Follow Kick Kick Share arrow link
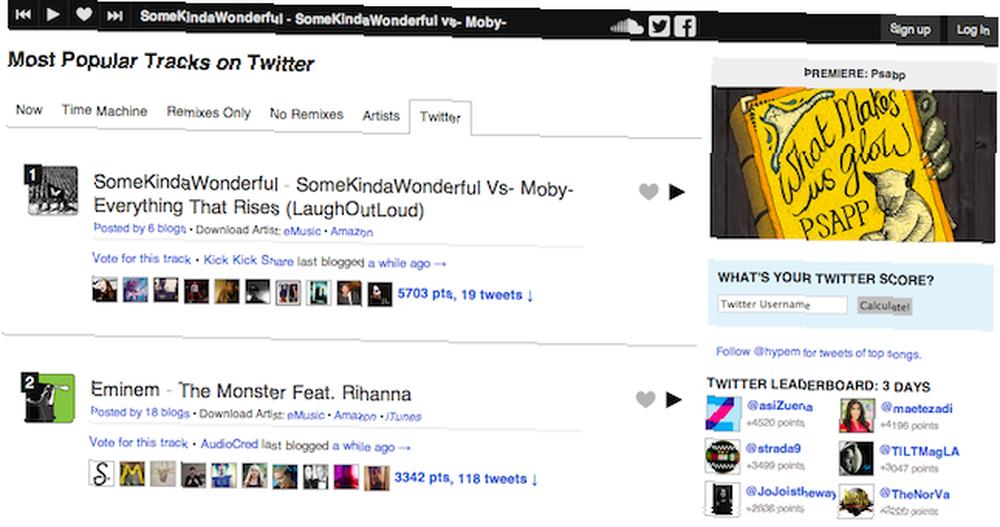The height and width of the screenshot is (527, 1000). pos(406,264)
